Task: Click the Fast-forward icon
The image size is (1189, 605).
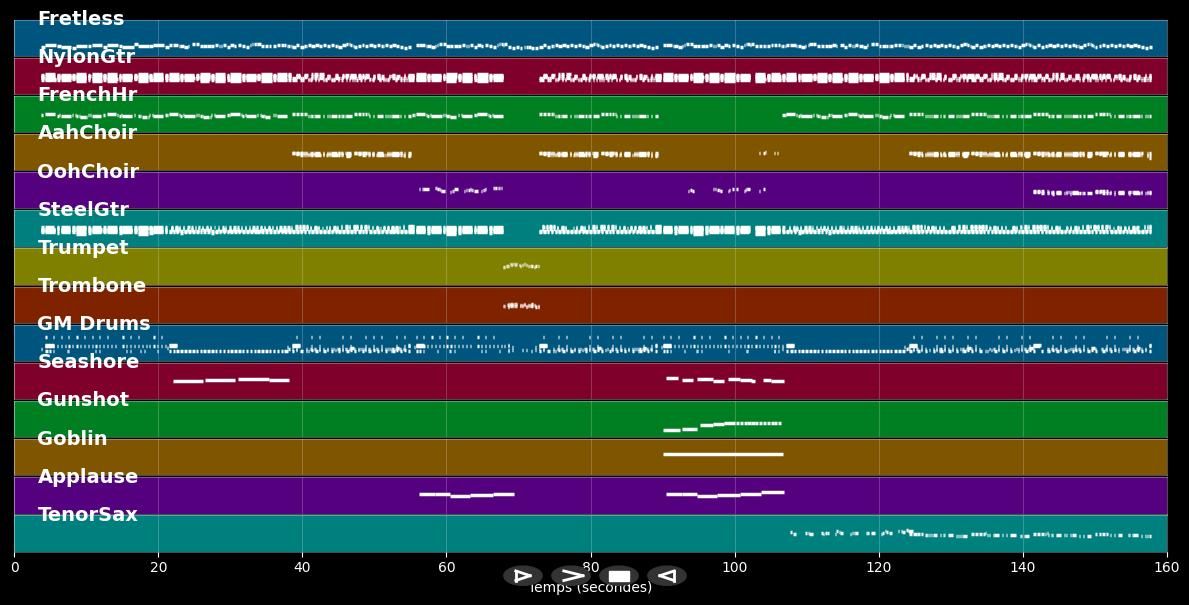Action: point(572,575)
